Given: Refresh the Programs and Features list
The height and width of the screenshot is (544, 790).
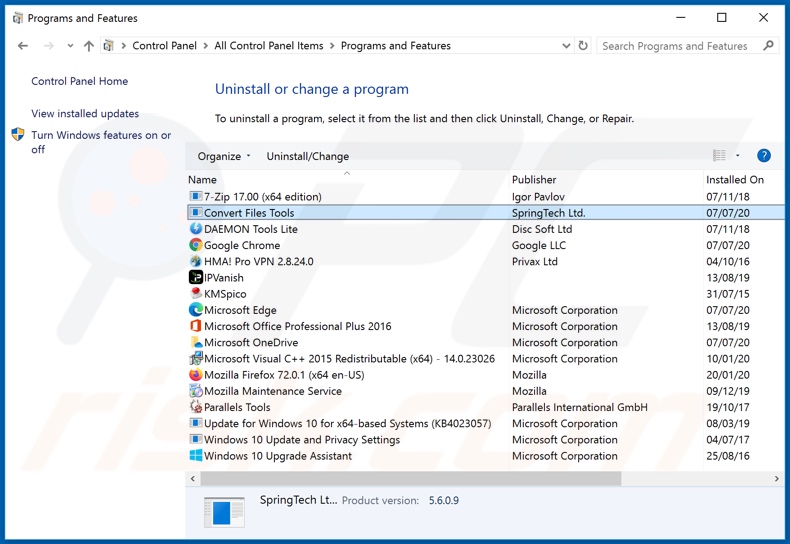Looking at the screenshot, I should click(x=583, y=46).
